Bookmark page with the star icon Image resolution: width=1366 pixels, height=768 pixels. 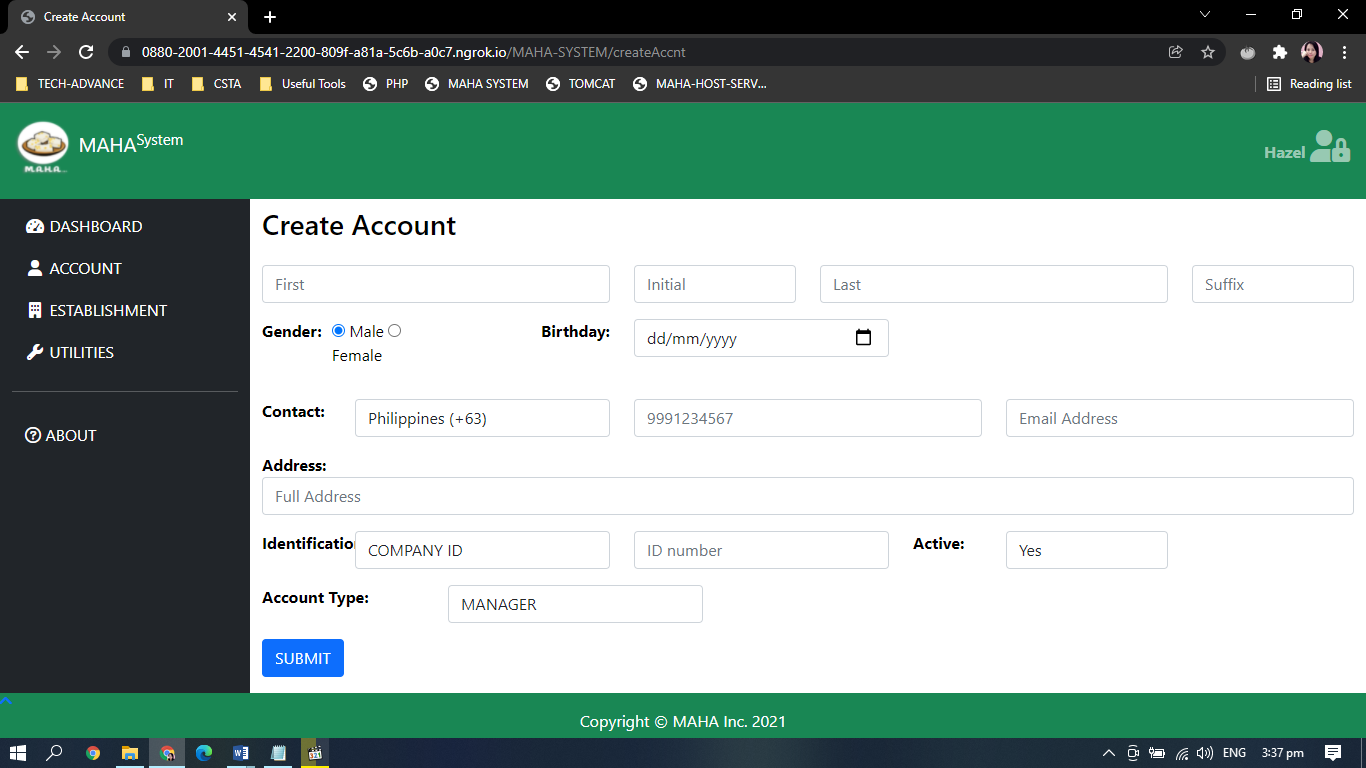(1208, 52)
